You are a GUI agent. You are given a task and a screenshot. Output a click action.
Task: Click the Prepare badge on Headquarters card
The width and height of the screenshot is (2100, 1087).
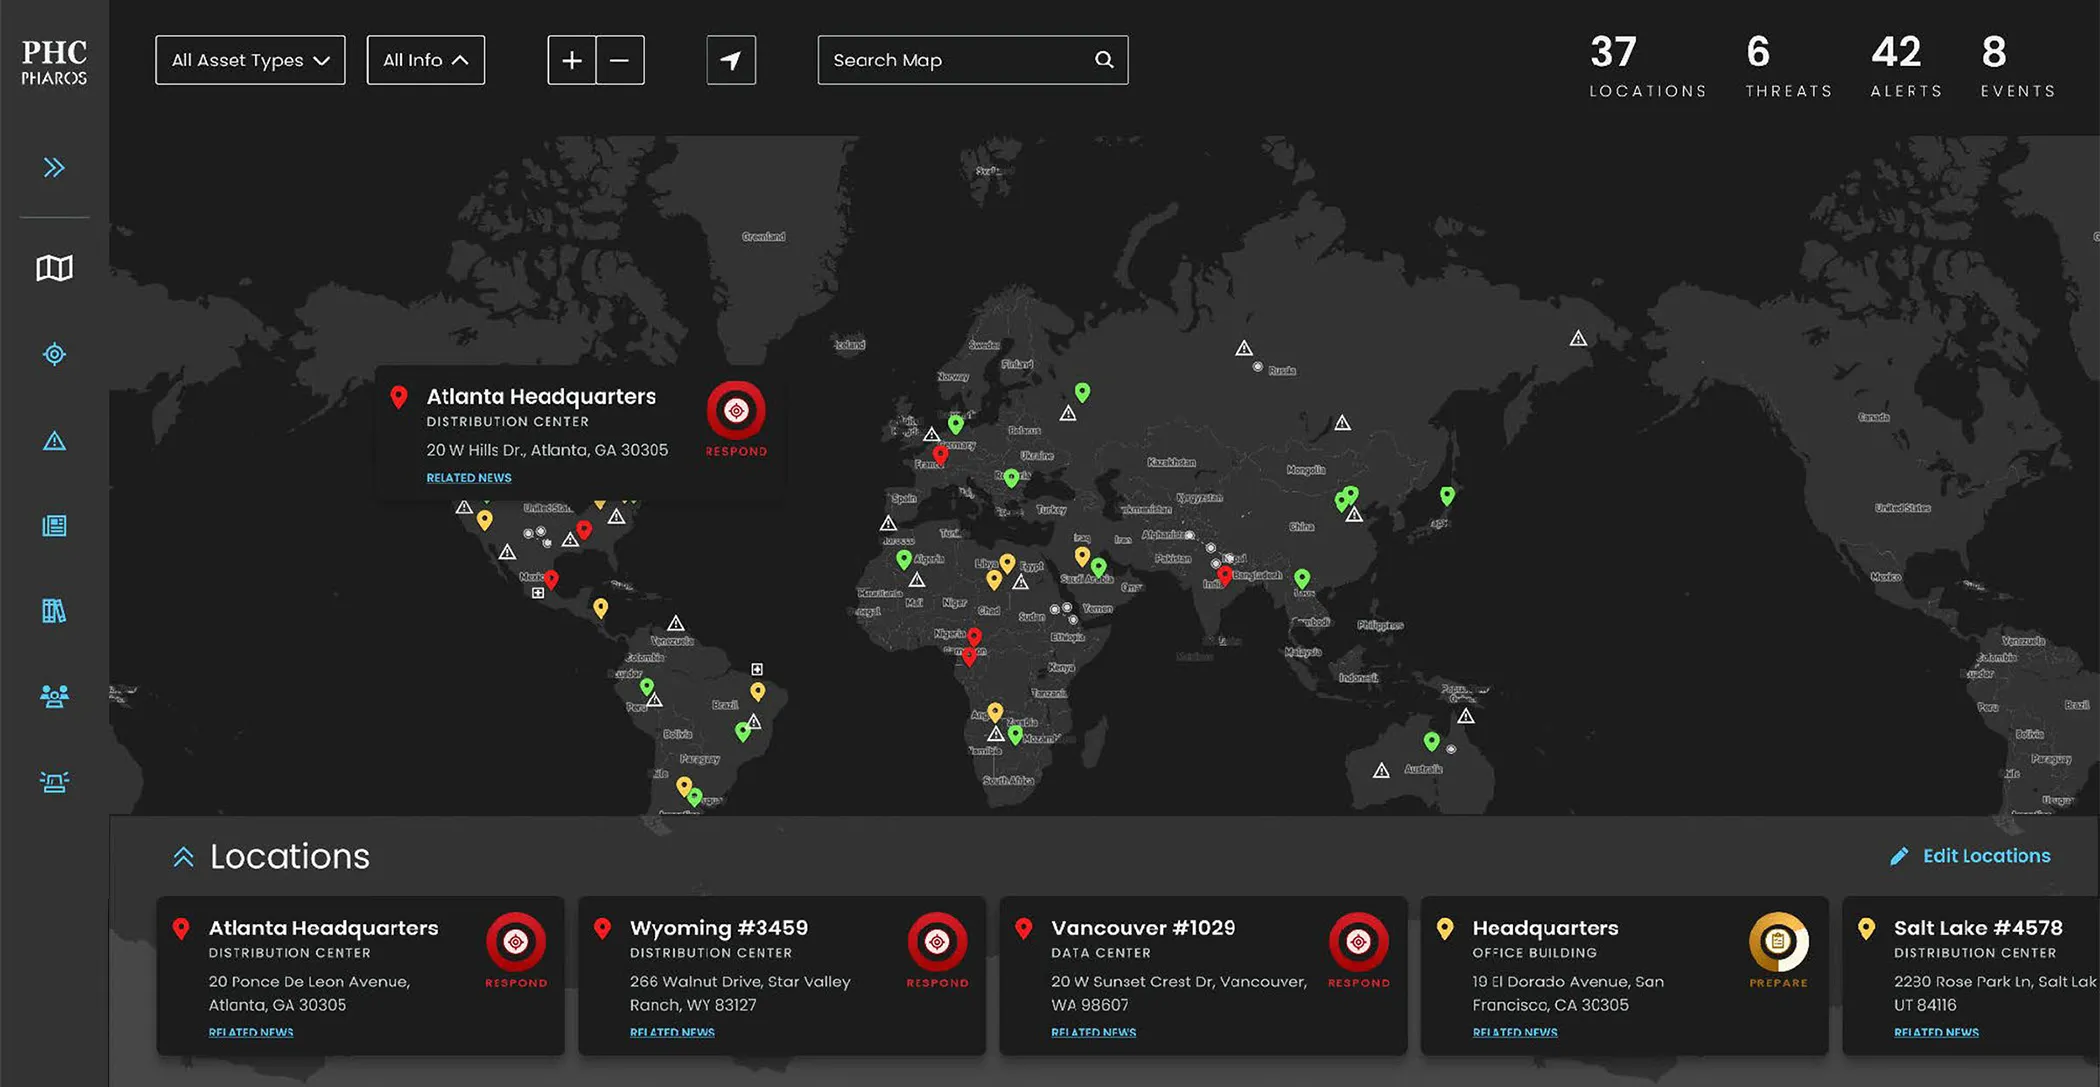[x=1778, y=942]
